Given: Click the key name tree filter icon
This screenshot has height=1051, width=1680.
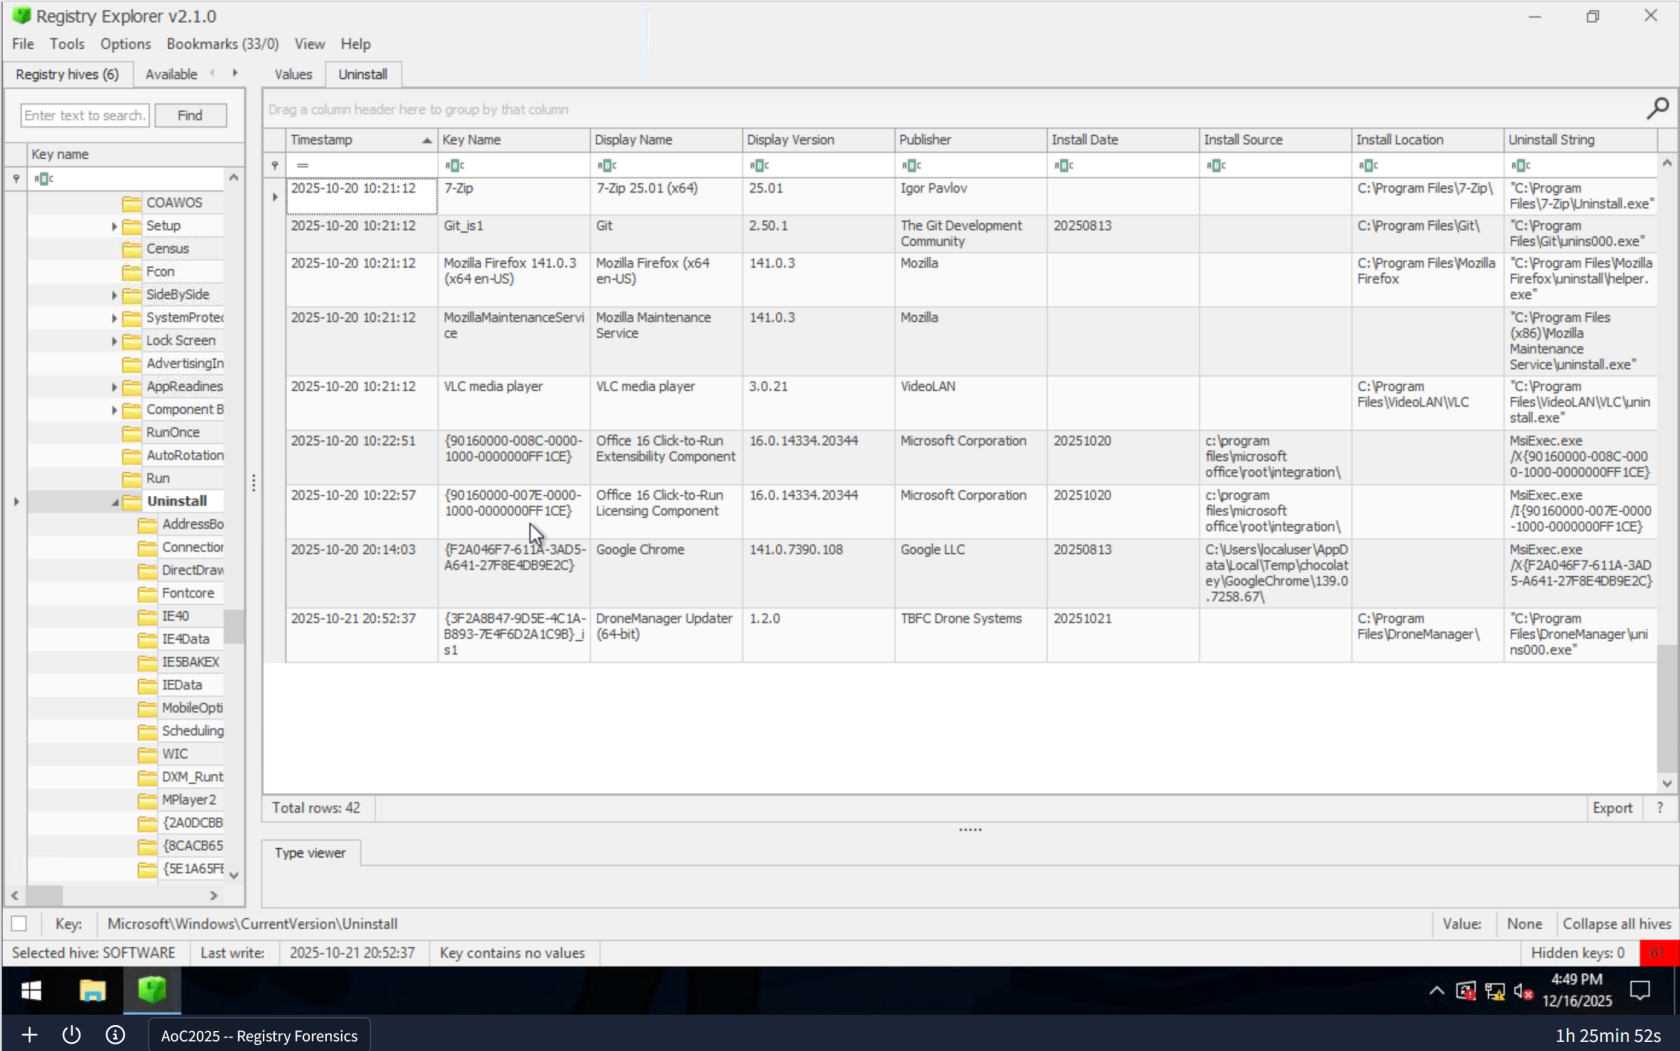Looking at the screenshot, I should coord(44,179).
